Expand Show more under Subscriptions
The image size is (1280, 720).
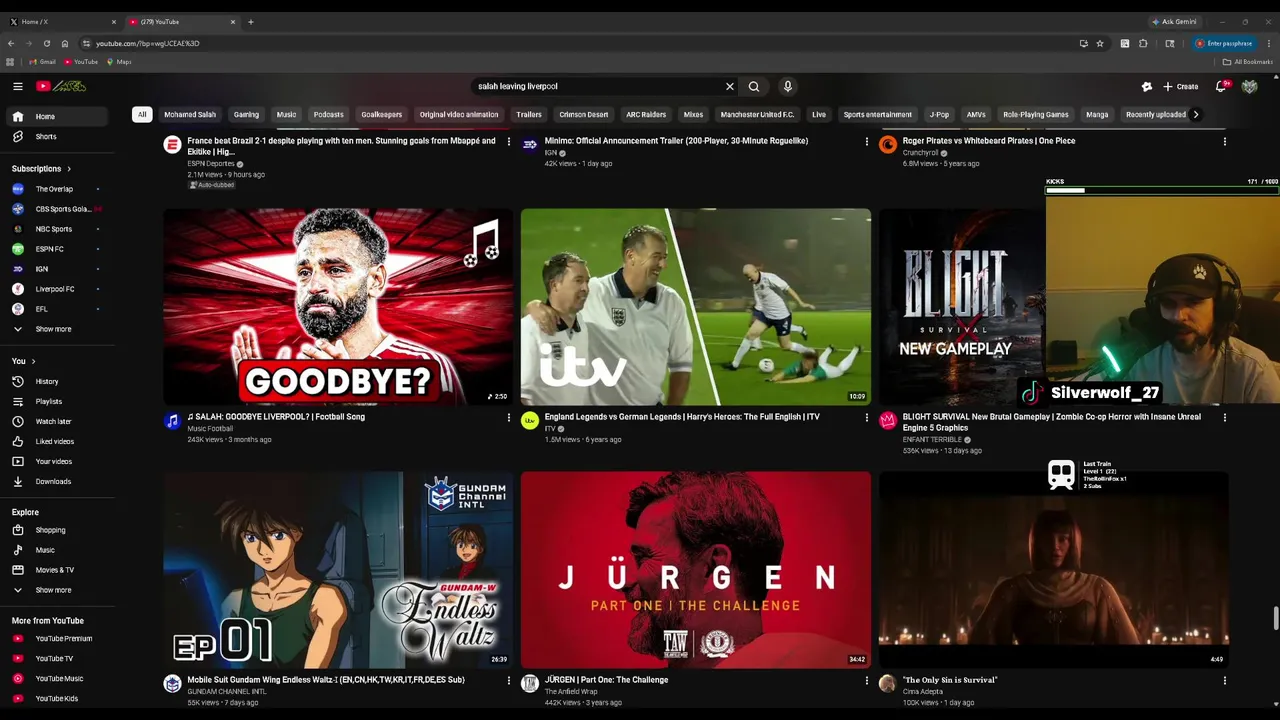58,329
